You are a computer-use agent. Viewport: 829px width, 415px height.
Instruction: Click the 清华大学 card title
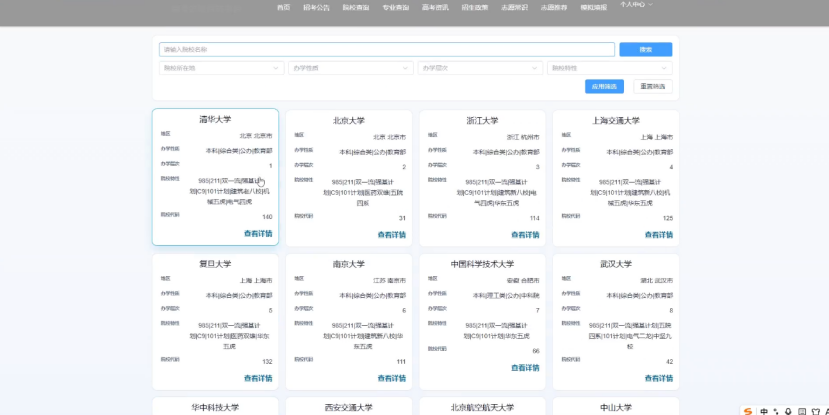coord(215,119)
